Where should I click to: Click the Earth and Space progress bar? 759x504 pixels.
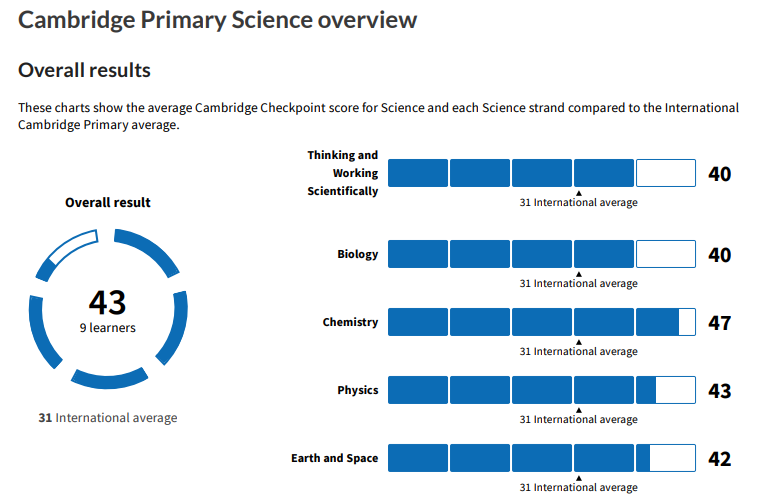[541, 458]
